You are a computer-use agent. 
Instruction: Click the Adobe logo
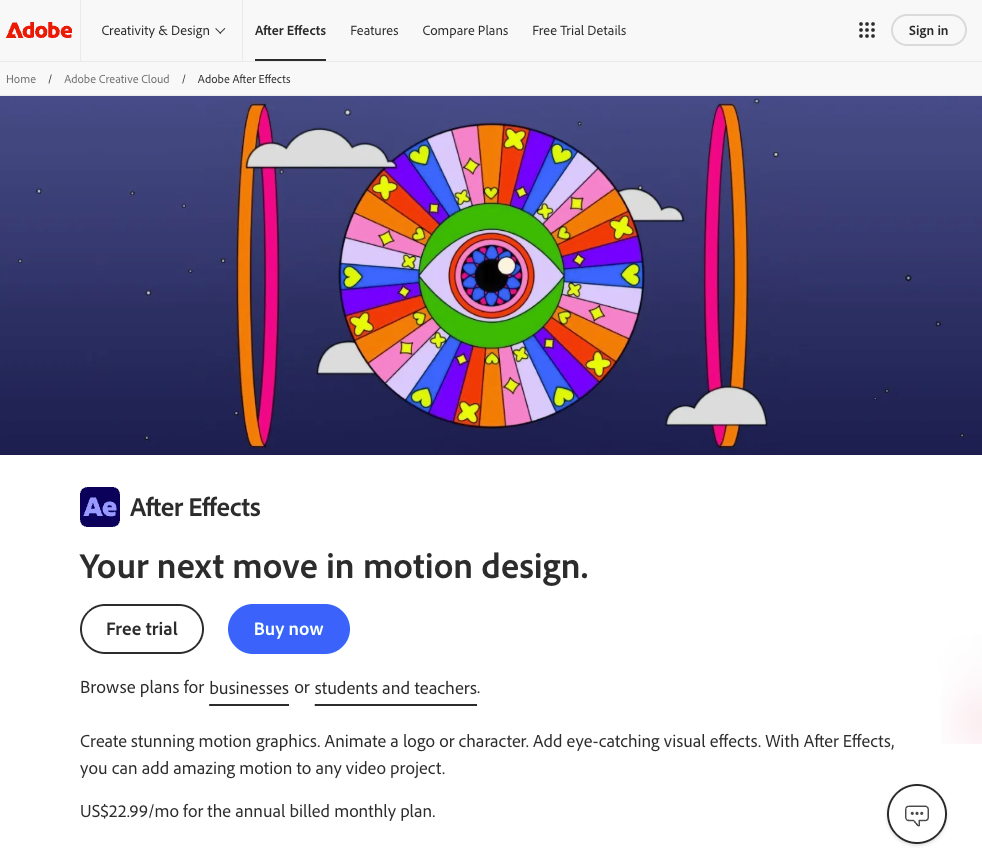click(39, 30)
